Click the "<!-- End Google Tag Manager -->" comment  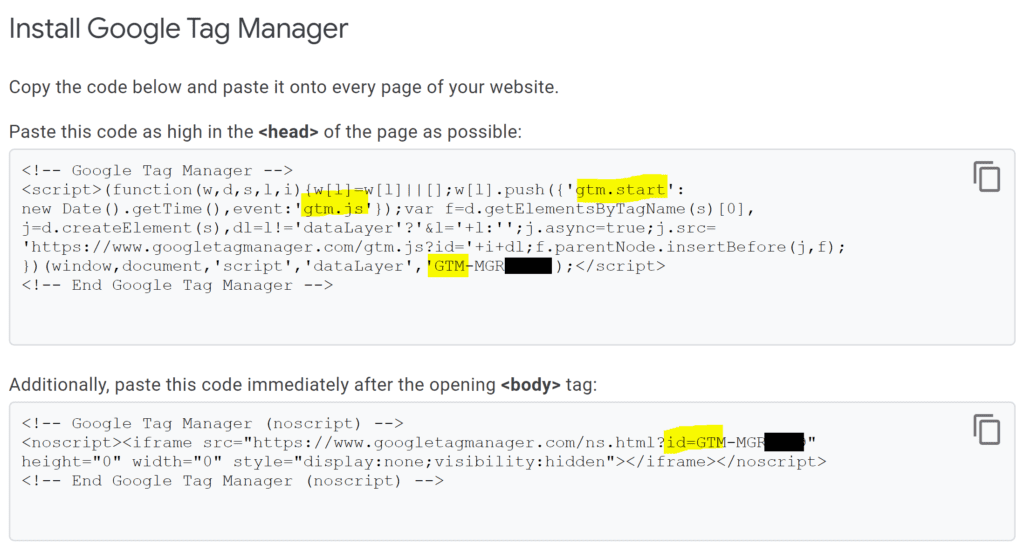pyautogui.click(x=177, y=285)
